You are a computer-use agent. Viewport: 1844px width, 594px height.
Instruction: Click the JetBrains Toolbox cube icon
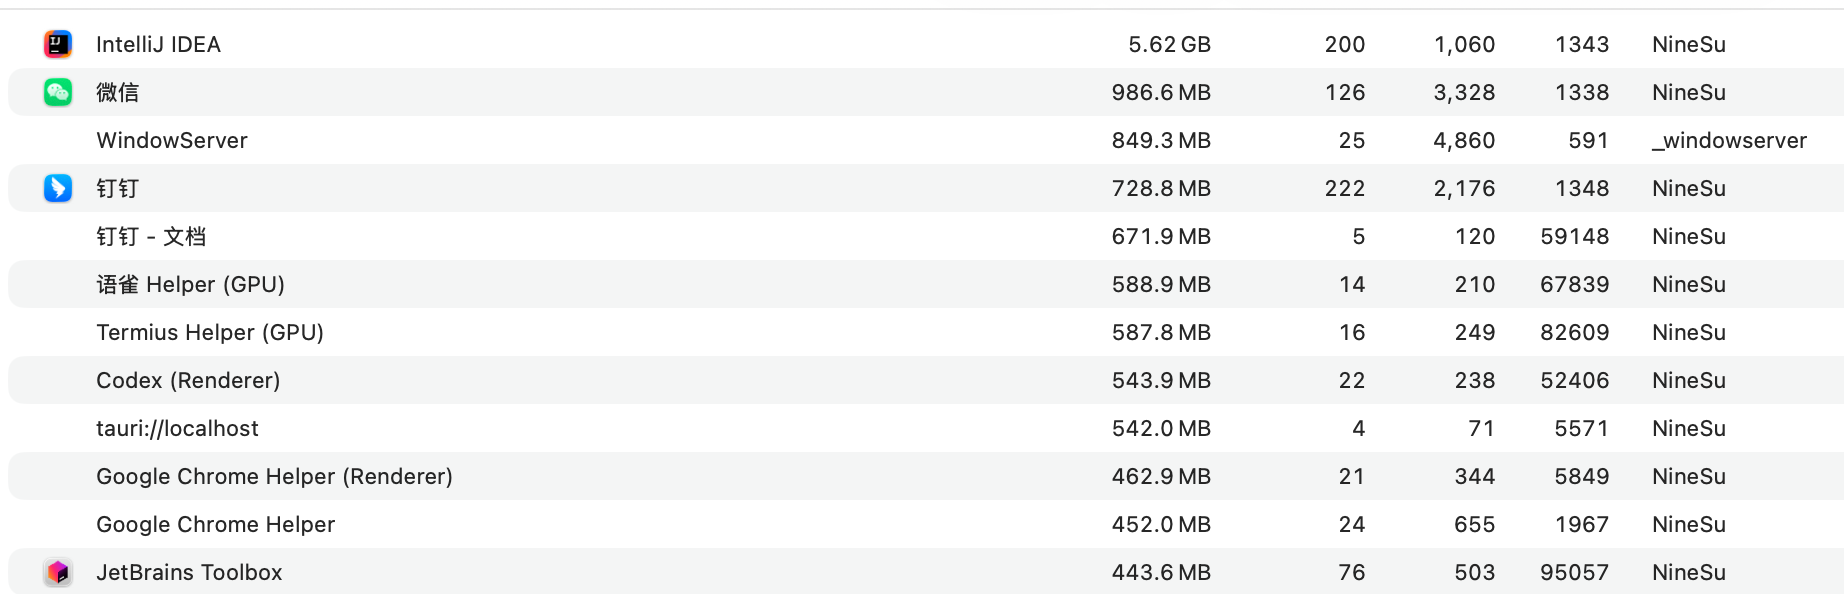coord(58,572)
